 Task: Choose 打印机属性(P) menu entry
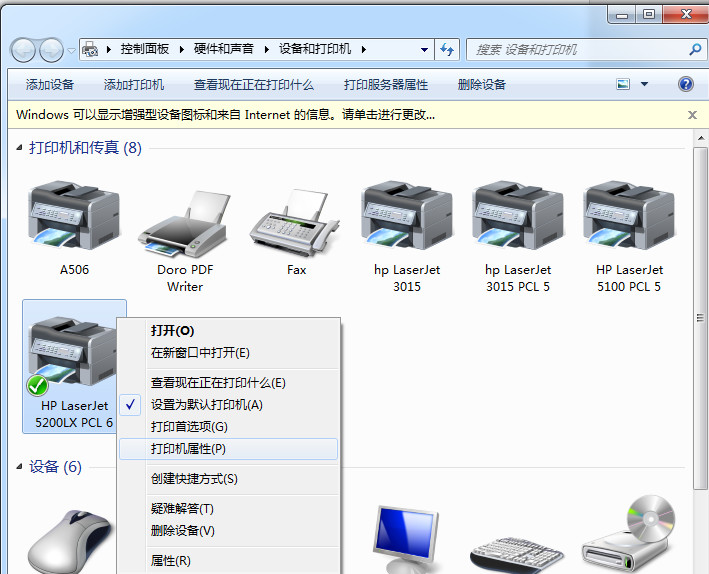pos(228,449)
